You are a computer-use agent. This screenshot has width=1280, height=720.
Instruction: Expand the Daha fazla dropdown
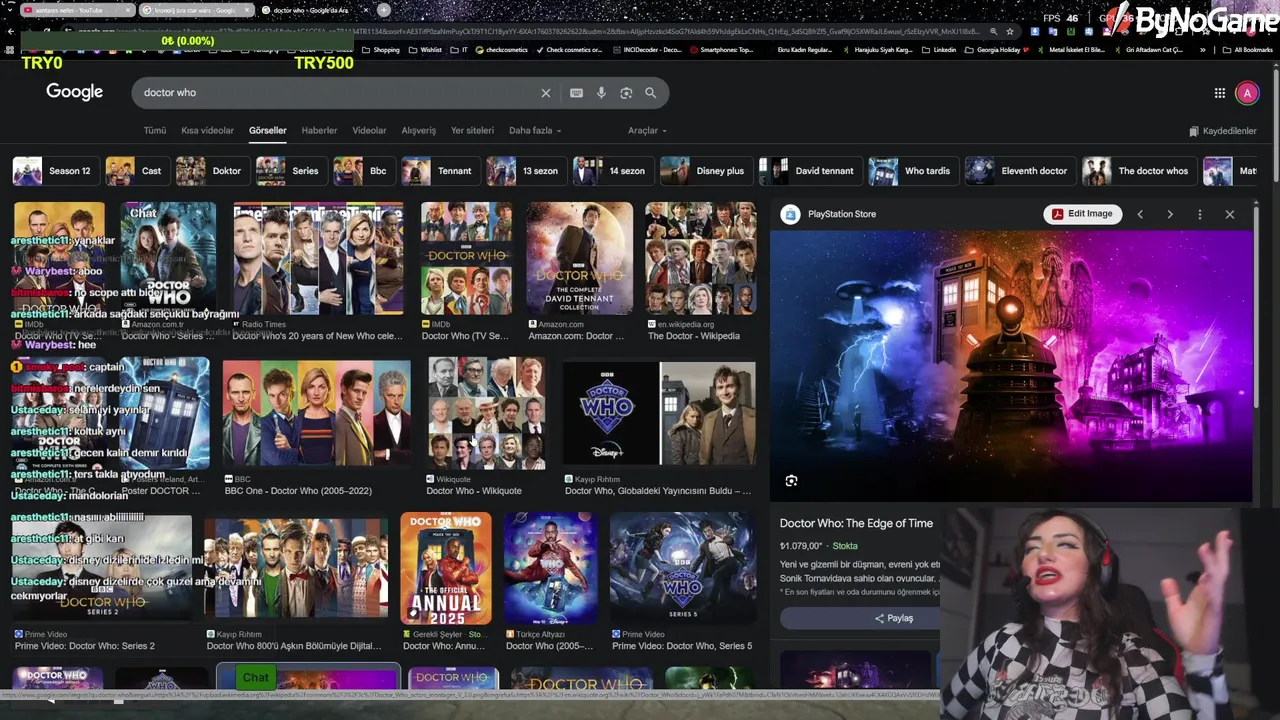tap(535, 130)
